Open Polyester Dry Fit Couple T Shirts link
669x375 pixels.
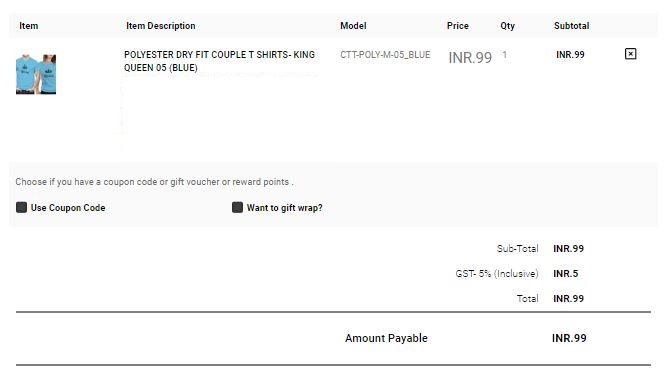[x=219, y=61]
